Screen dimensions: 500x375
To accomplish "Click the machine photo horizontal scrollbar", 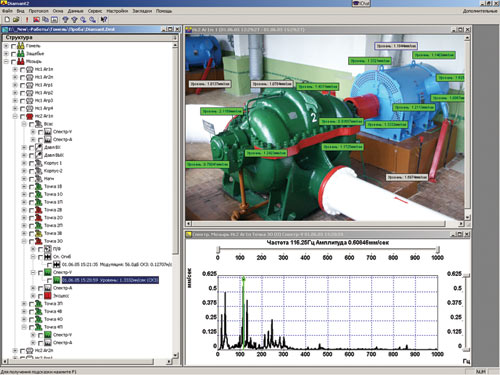I will pos(325,223).
